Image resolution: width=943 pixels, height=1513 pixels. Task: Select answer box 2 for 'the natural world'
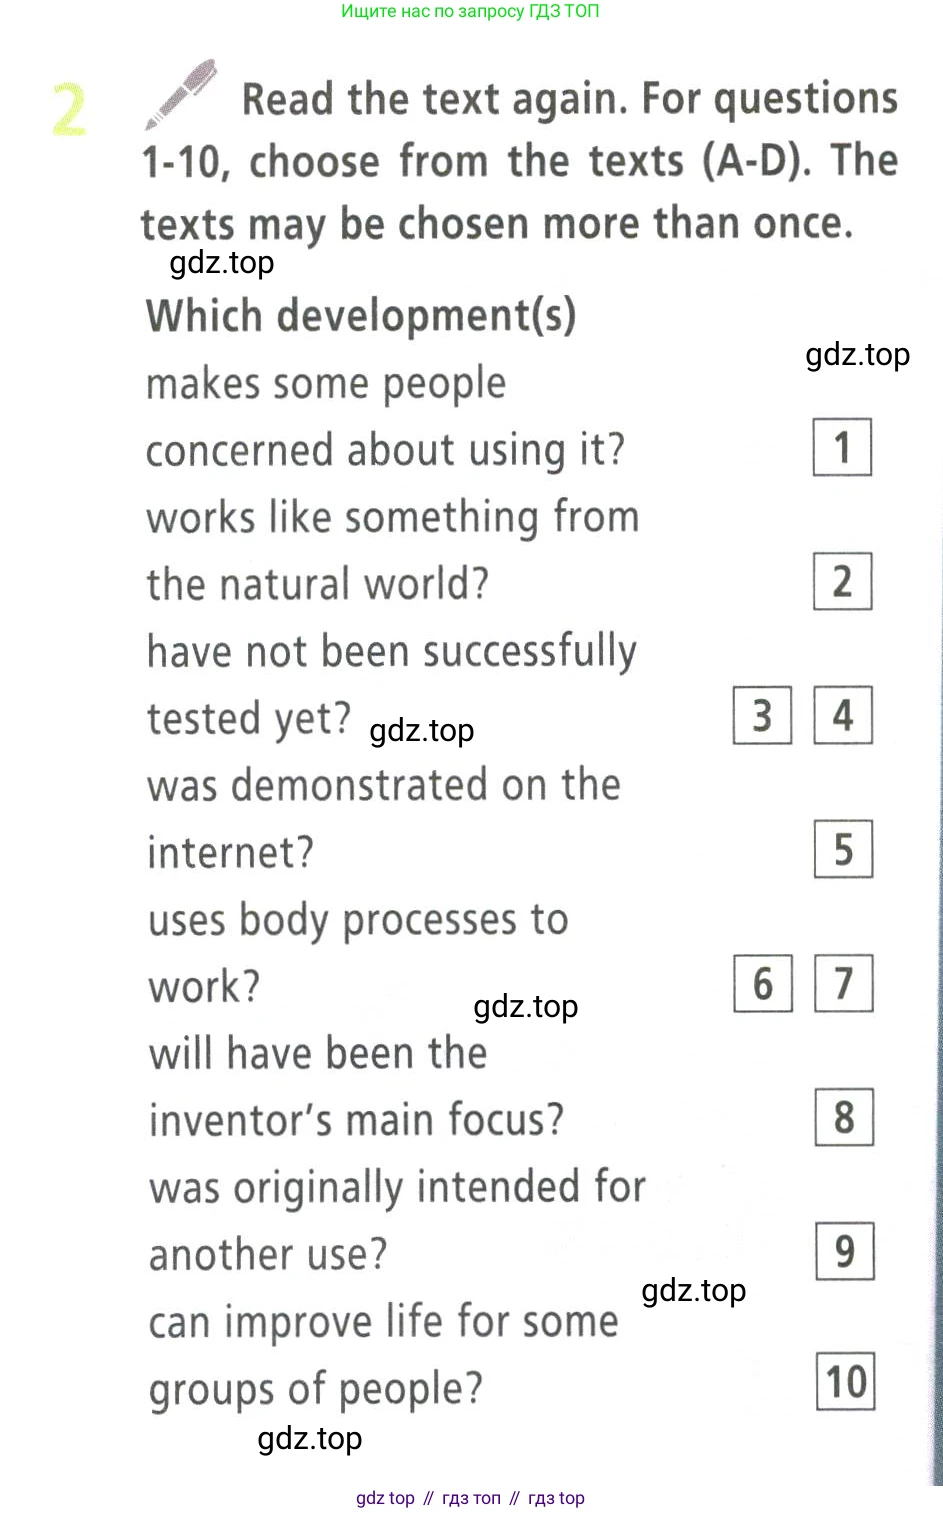(842, 581)
